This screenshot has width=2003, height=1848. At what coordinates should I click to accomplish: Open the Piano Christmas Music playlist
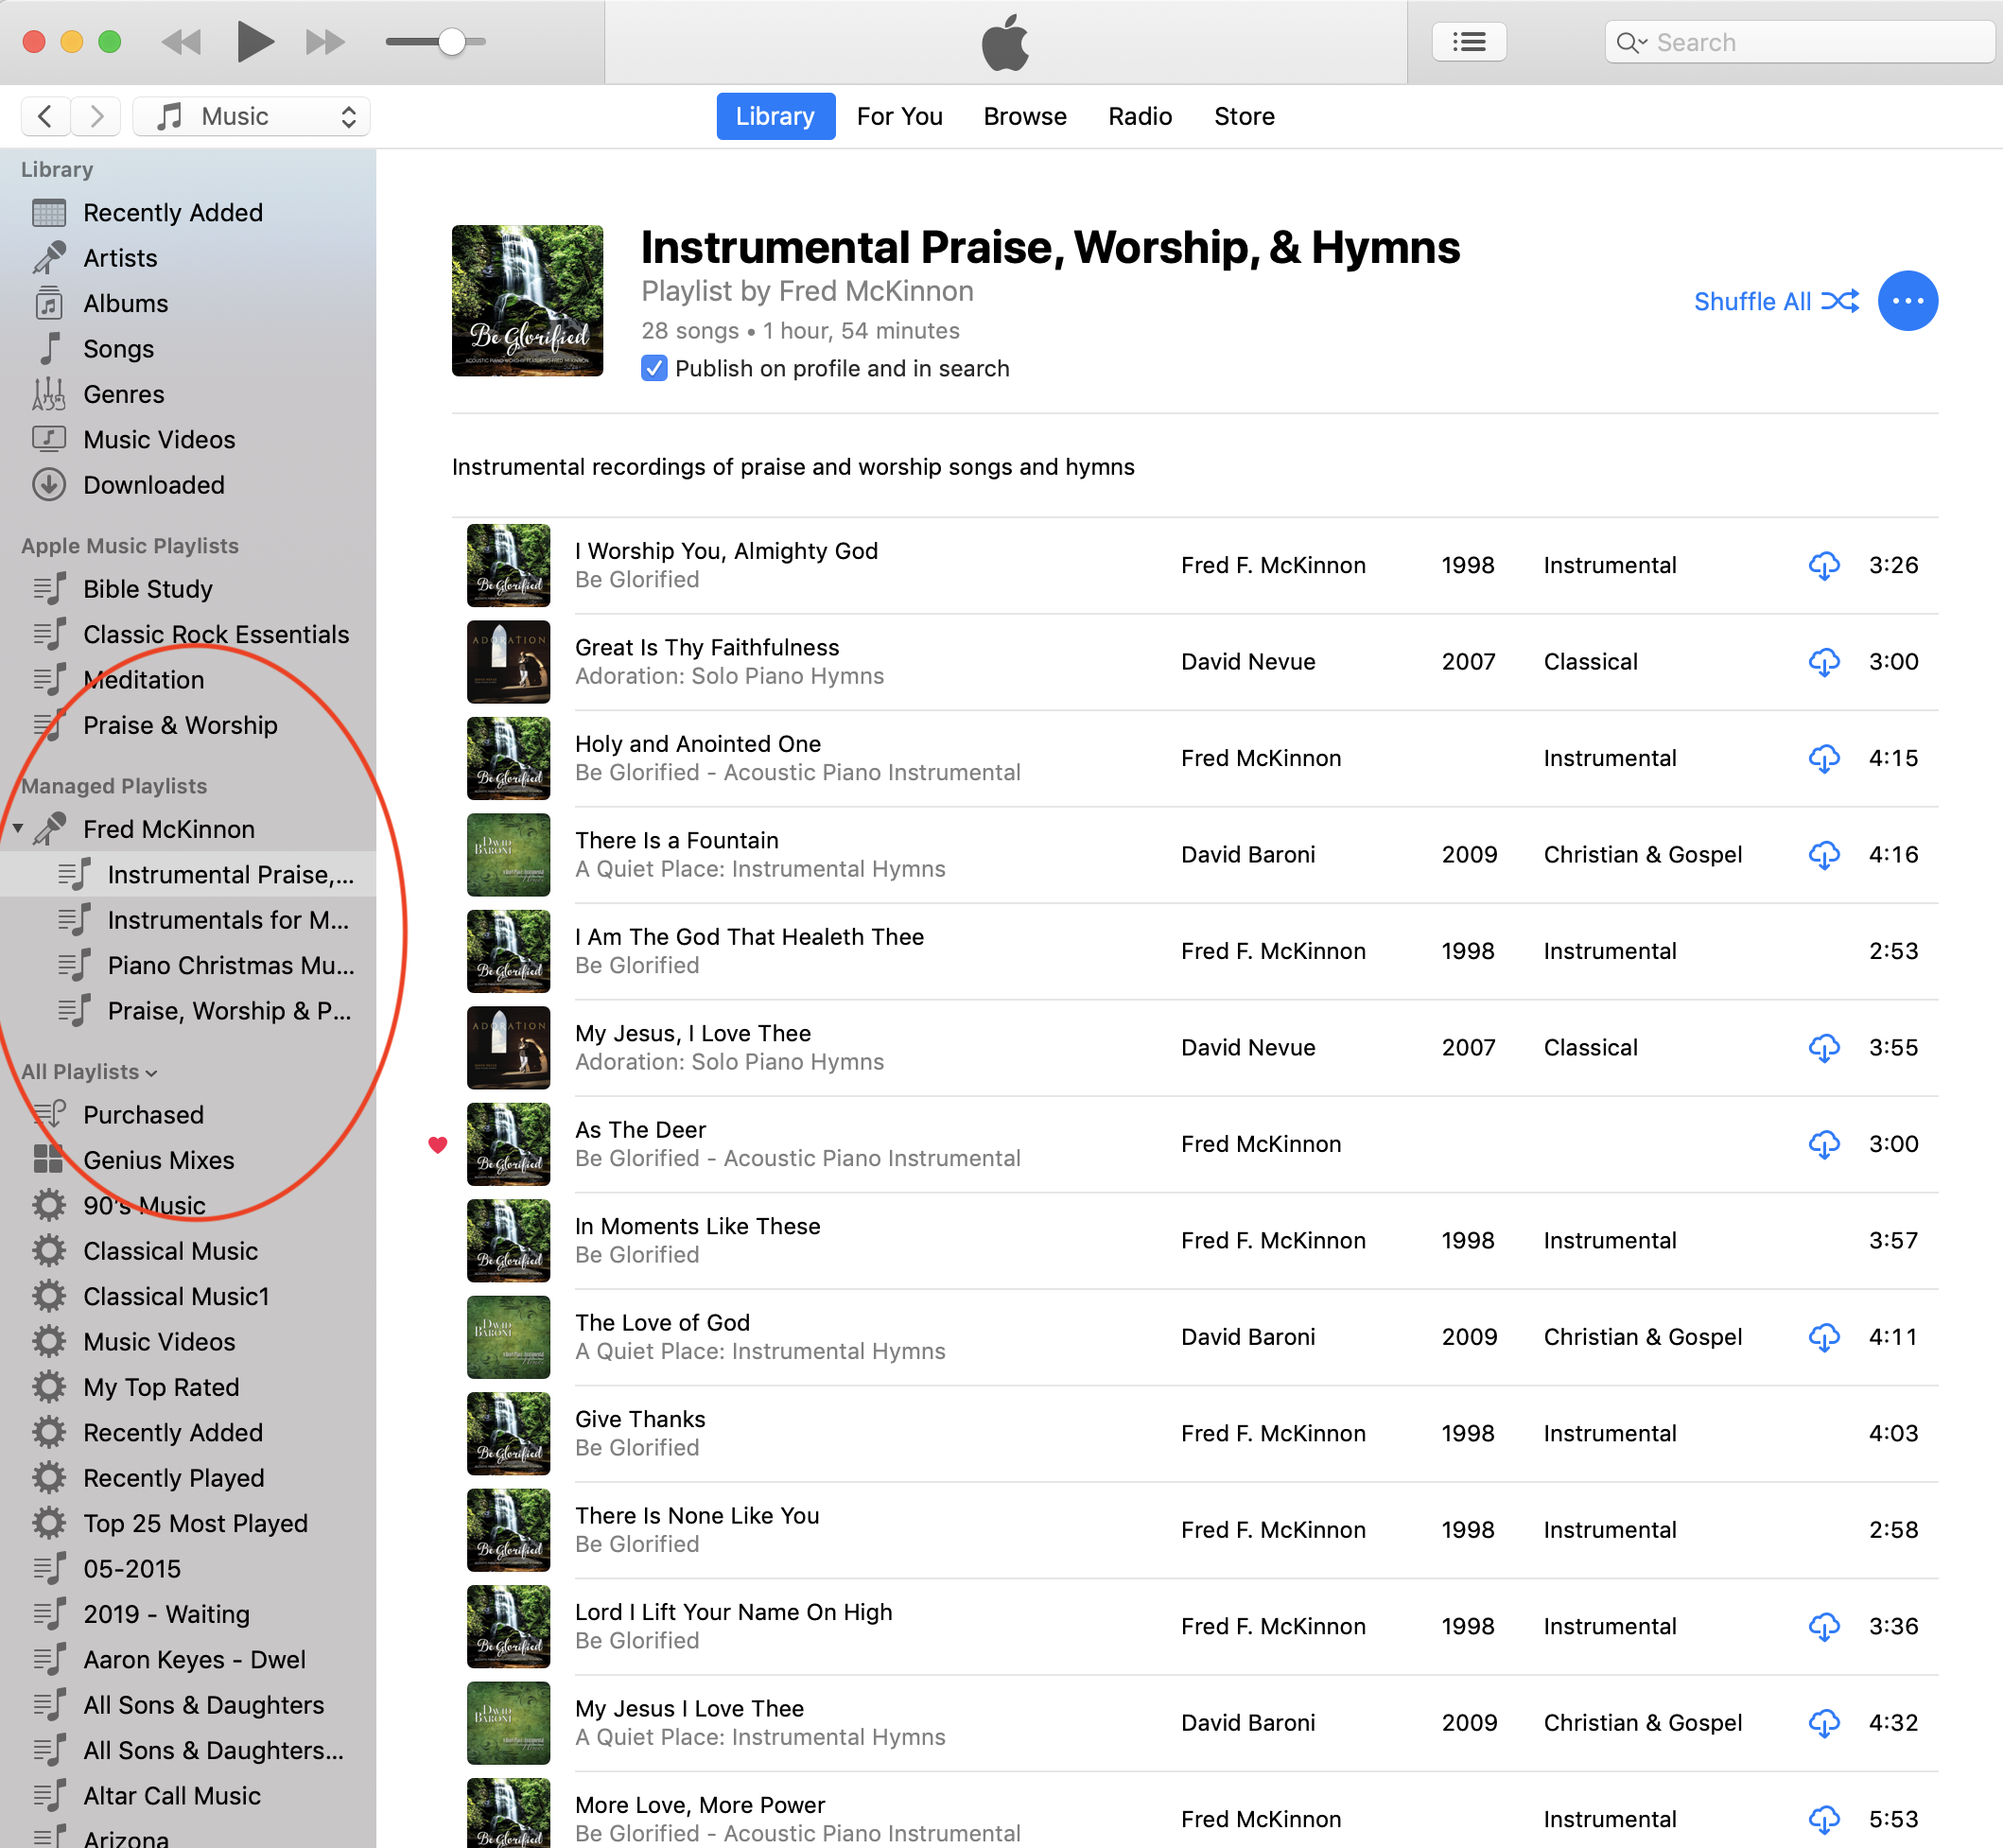click(229, 965)
